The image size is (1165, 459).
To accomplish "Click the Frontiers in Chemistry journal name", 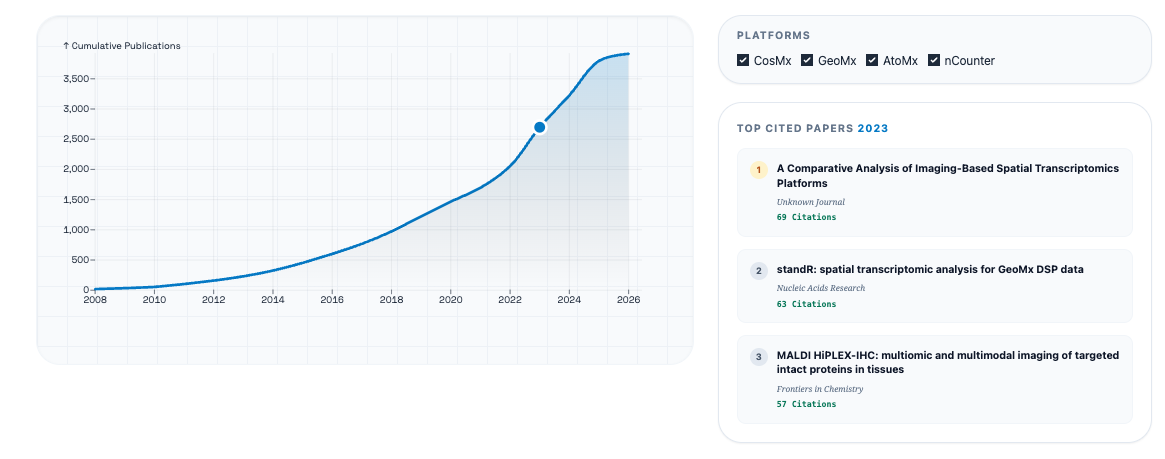I will click(x=819, y=389).
